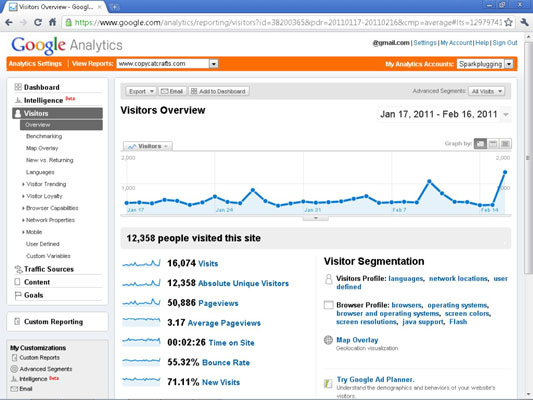Open Help link in header
Viewport: 533px width, 400px height.
click(x=482, y=43)
